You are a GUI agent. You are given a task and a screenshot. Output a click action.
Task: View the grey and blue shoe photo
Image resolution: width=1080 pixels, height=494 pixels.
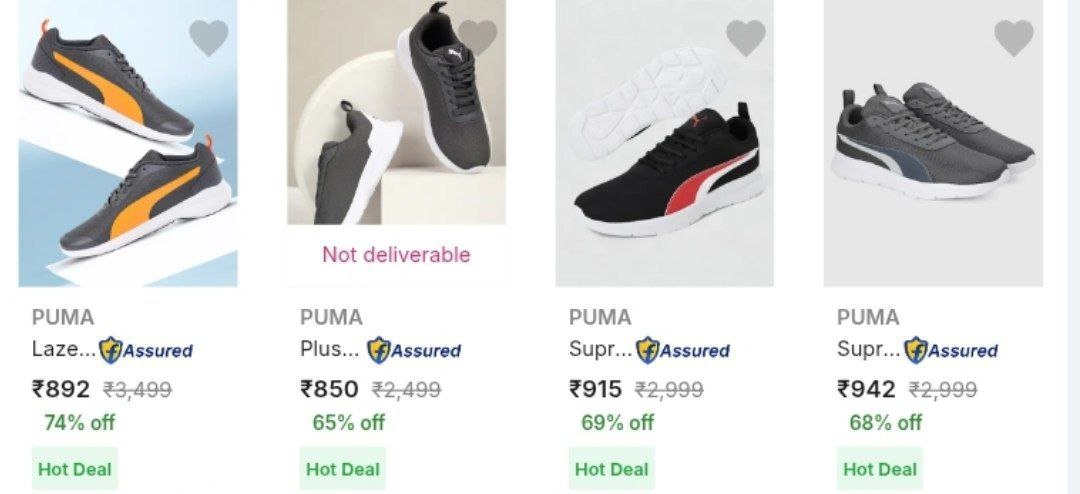933,150
